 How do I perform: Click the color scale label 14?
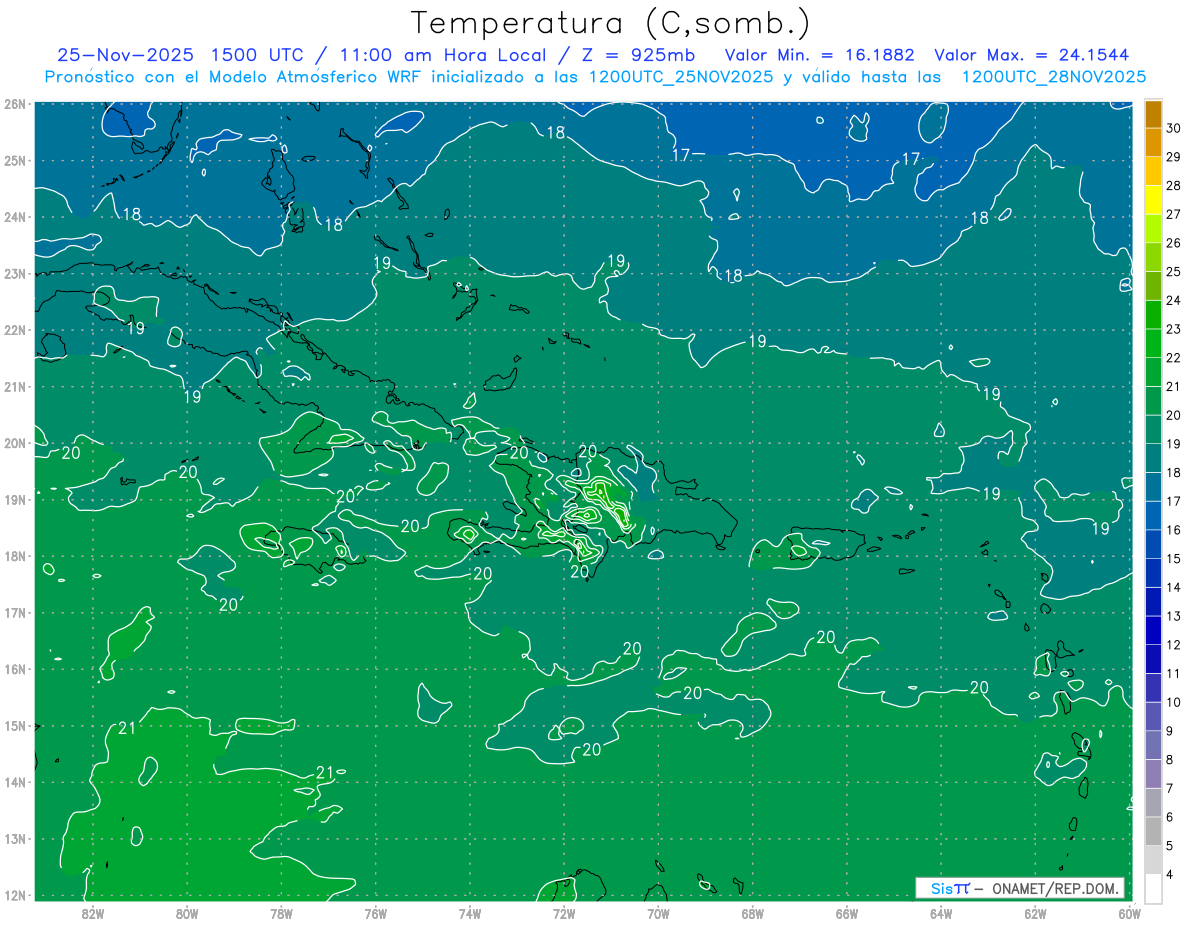click(x=1173, y=587)
